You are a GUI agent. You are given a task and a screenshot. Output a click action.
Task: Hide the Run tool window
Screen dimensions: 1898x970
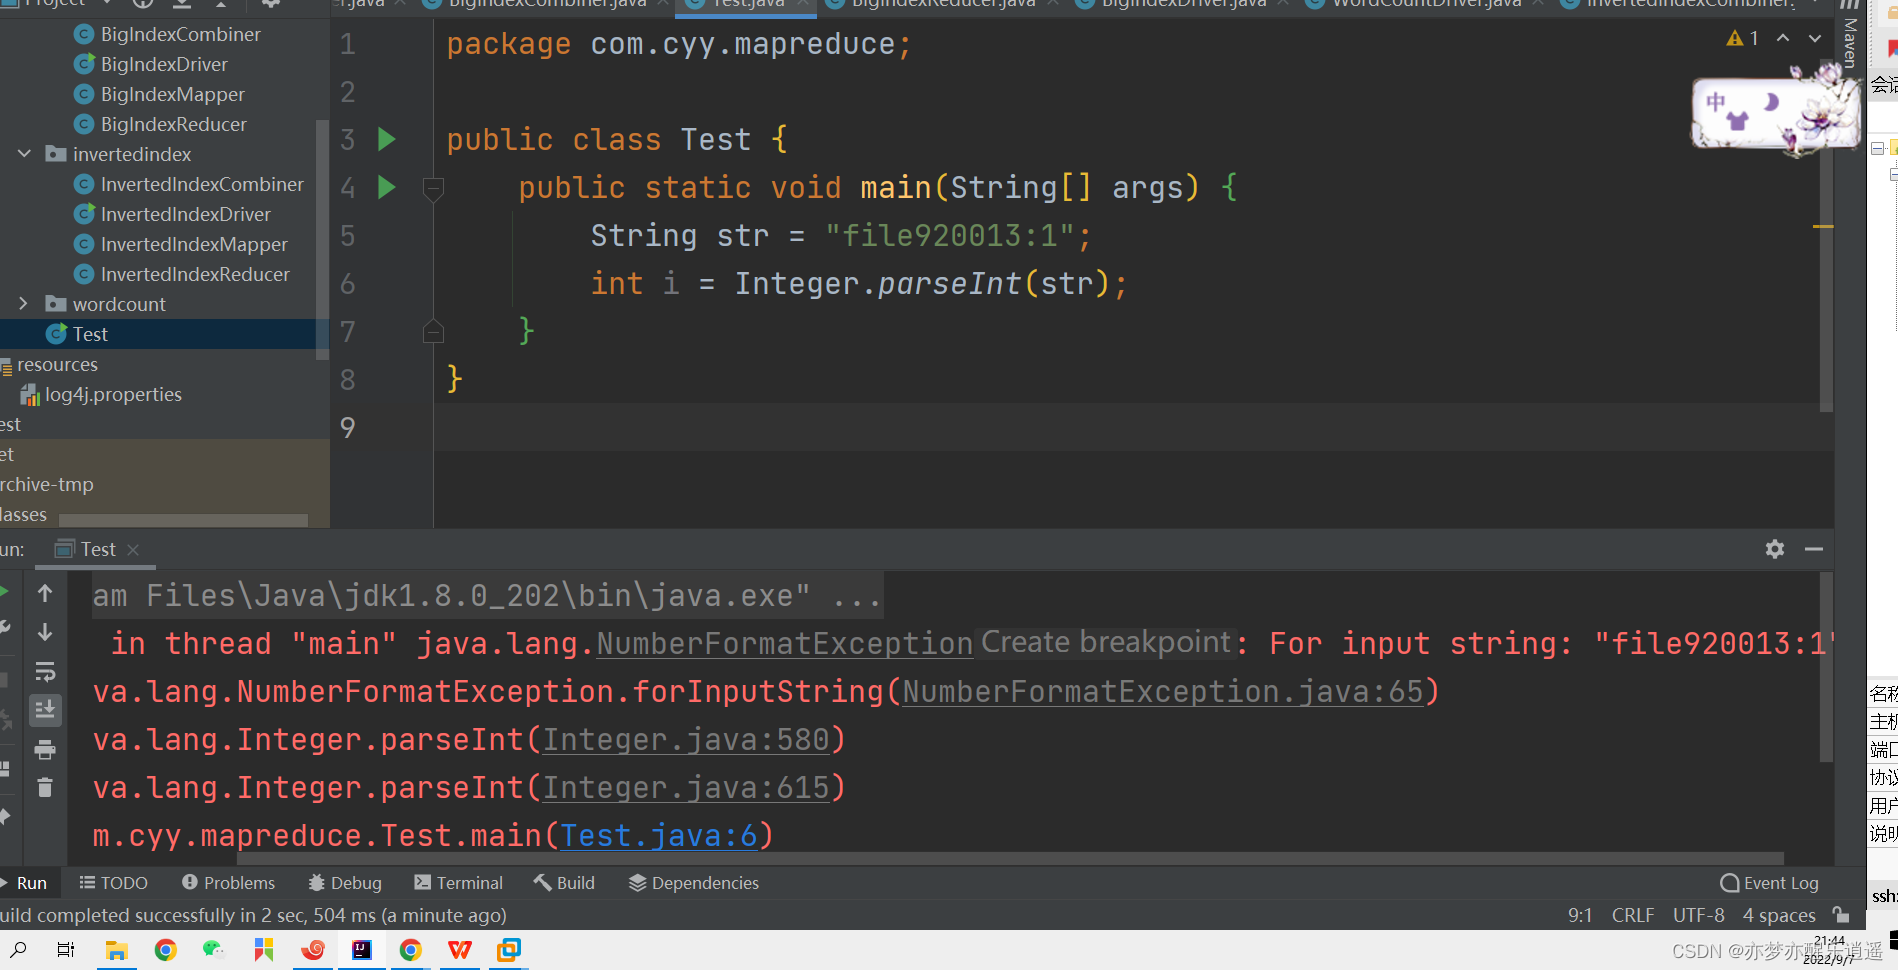[1814, 549]
